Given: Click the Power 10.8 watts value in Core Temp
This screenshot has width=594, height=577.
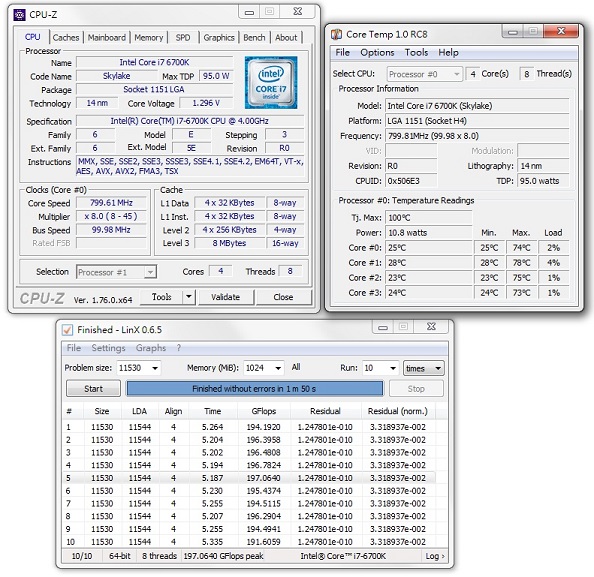Looking at the screenshot, I should click(429, 232).
